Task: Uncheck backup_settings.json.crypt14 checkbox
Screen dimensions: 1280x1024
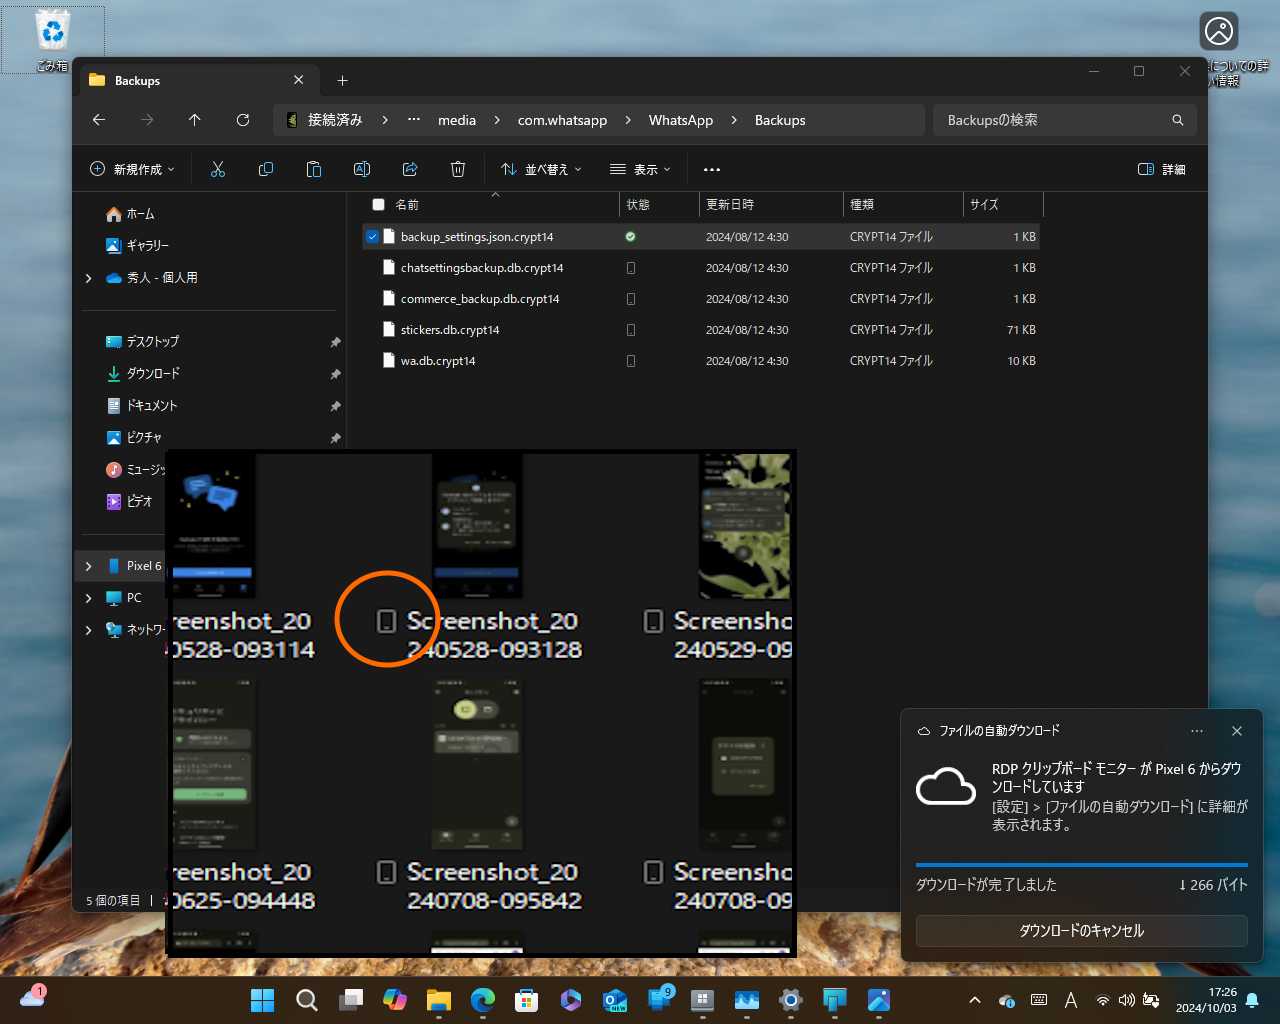Action: tap(372, 237)
